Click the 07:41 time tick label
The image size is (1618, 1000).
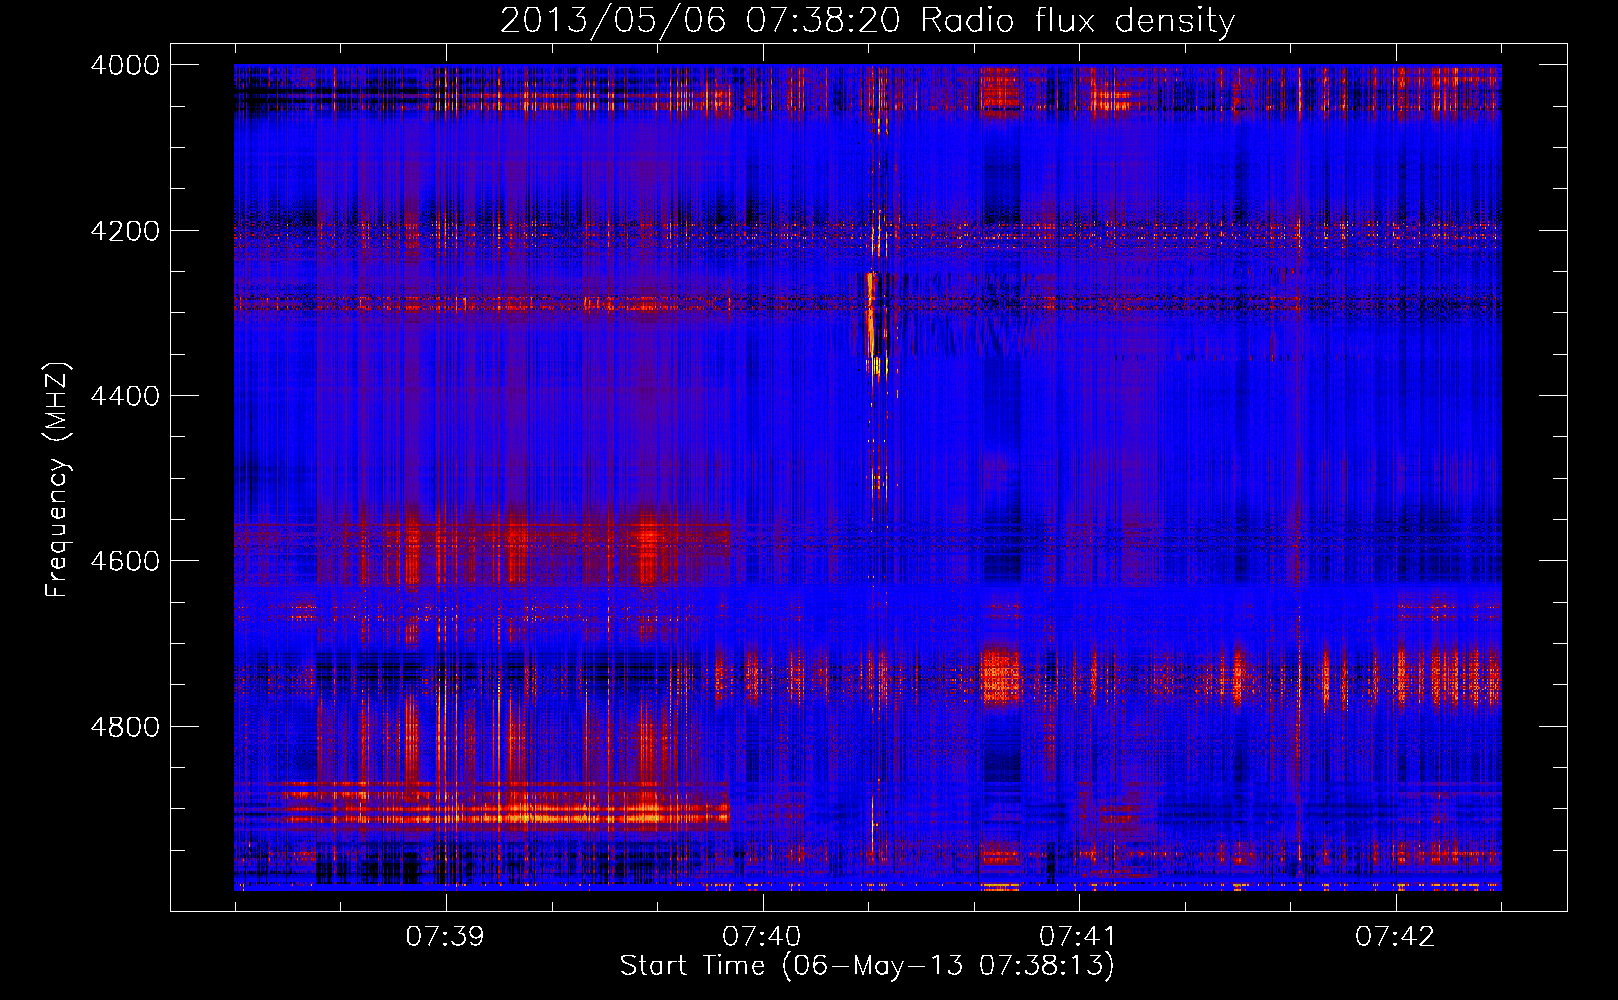(x=1078, y=937)
